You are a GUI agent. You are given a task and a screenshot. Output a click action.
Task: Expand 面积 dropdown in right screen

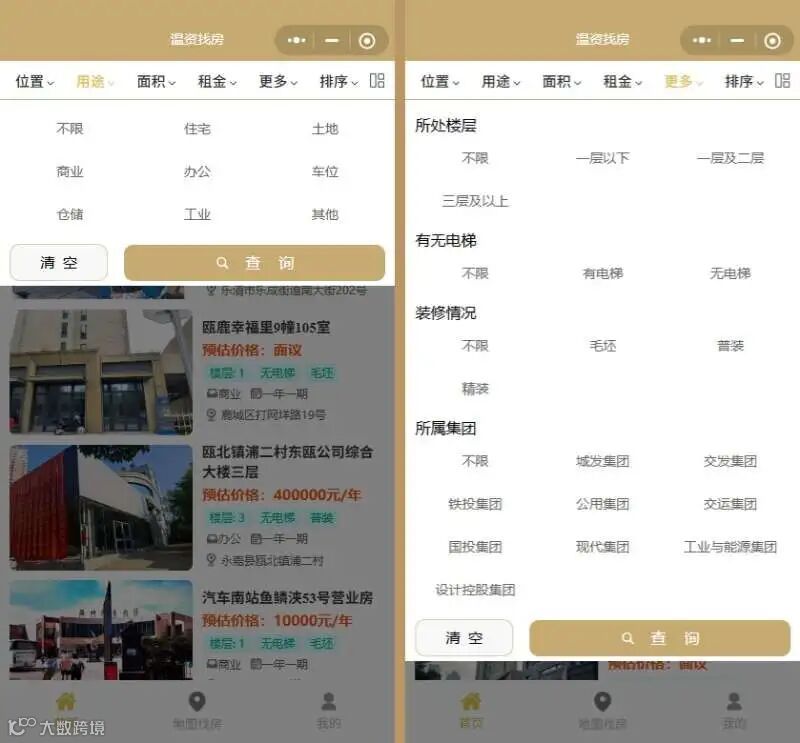tap(561, 81)
